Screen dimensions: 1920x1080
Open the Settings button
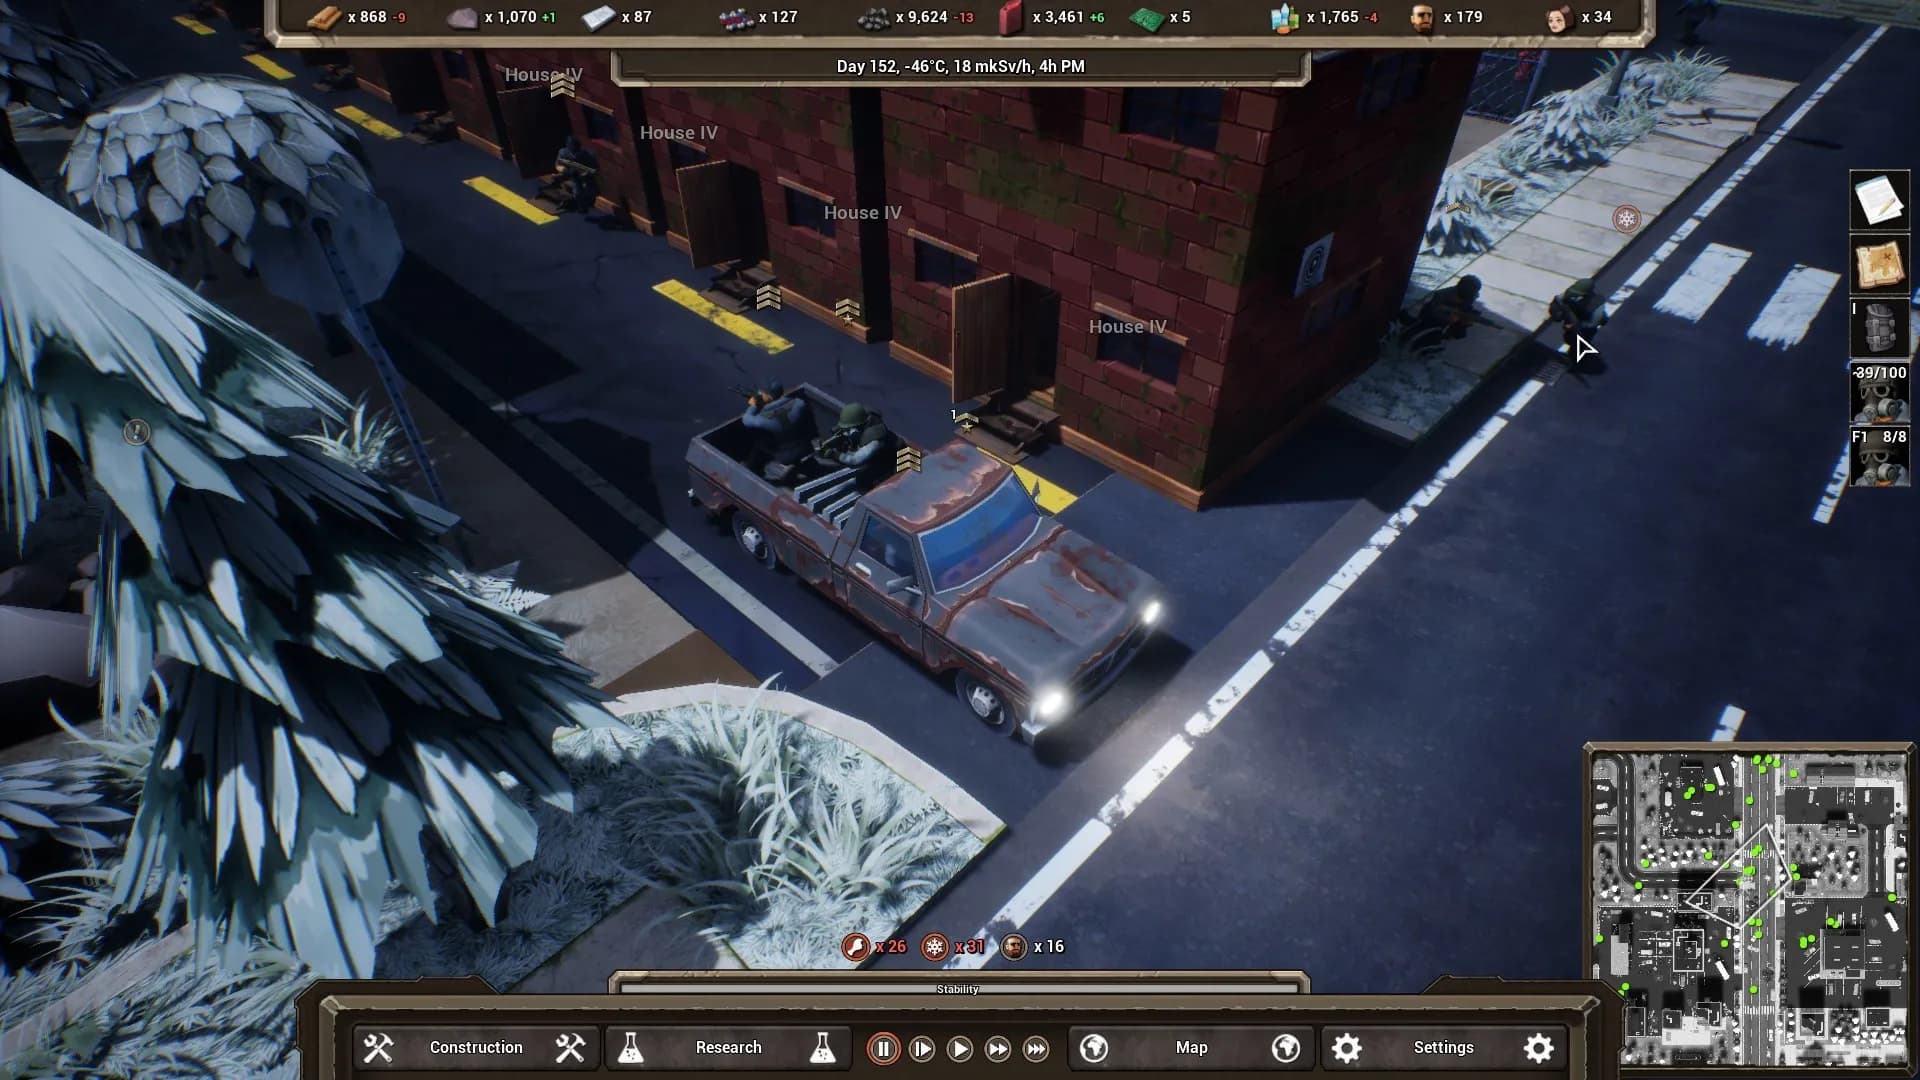[x=1442, y=1048]
